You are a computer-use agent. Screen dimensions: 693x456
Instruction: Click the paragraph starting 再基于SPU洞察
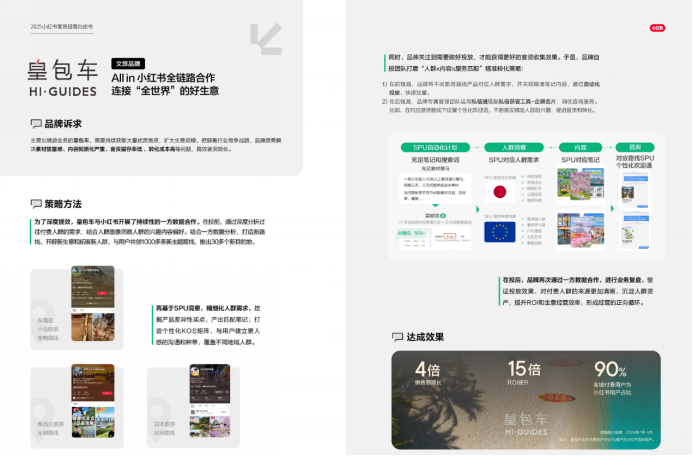click(208, 325)
